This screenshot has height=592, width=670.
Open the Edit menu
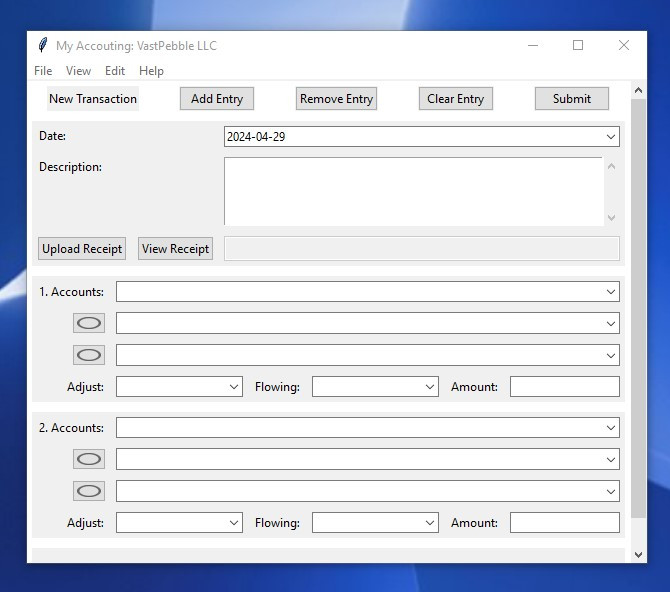[115, 71]
